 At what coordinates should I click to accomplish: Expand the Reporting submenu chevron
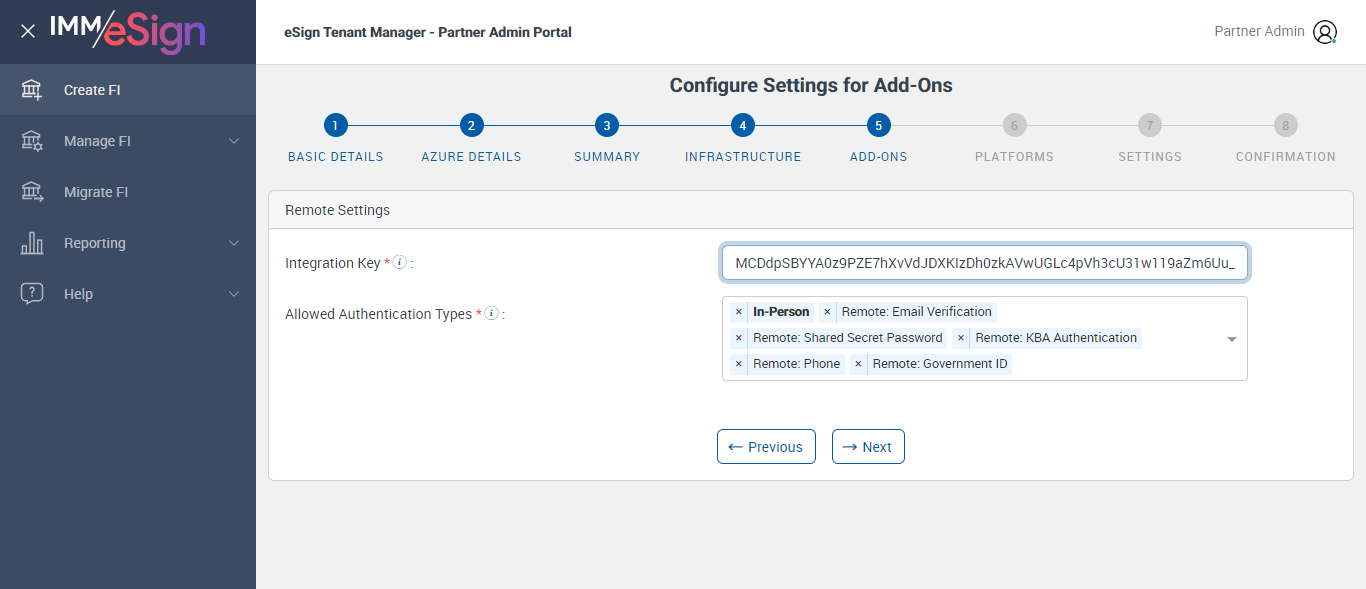tap(234, 243)
